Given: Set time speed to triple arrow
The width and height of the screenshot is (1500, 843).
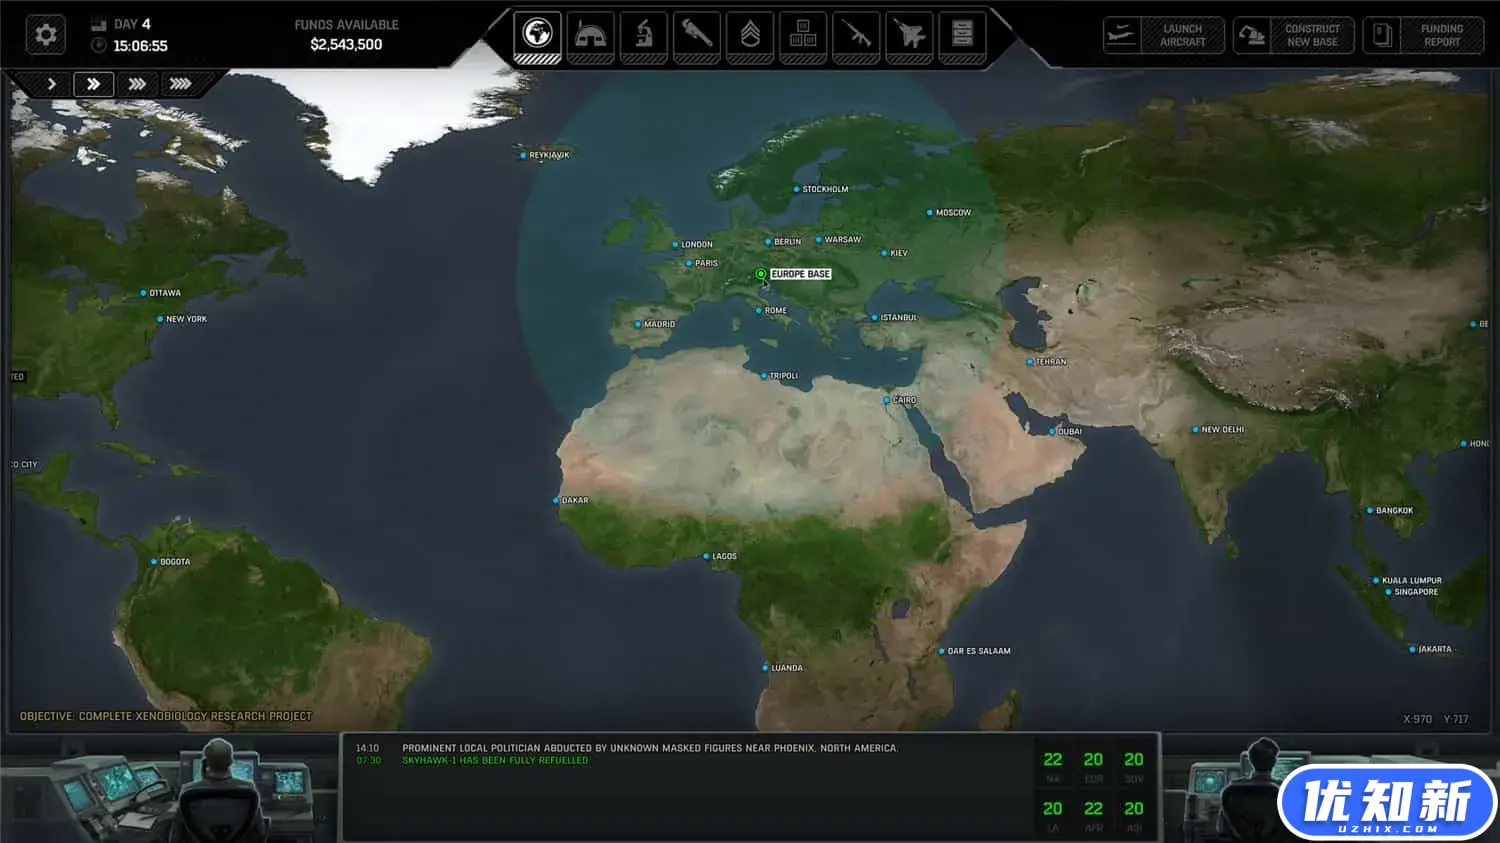Looking at the screenshot, I should click(x=137, y=84).
